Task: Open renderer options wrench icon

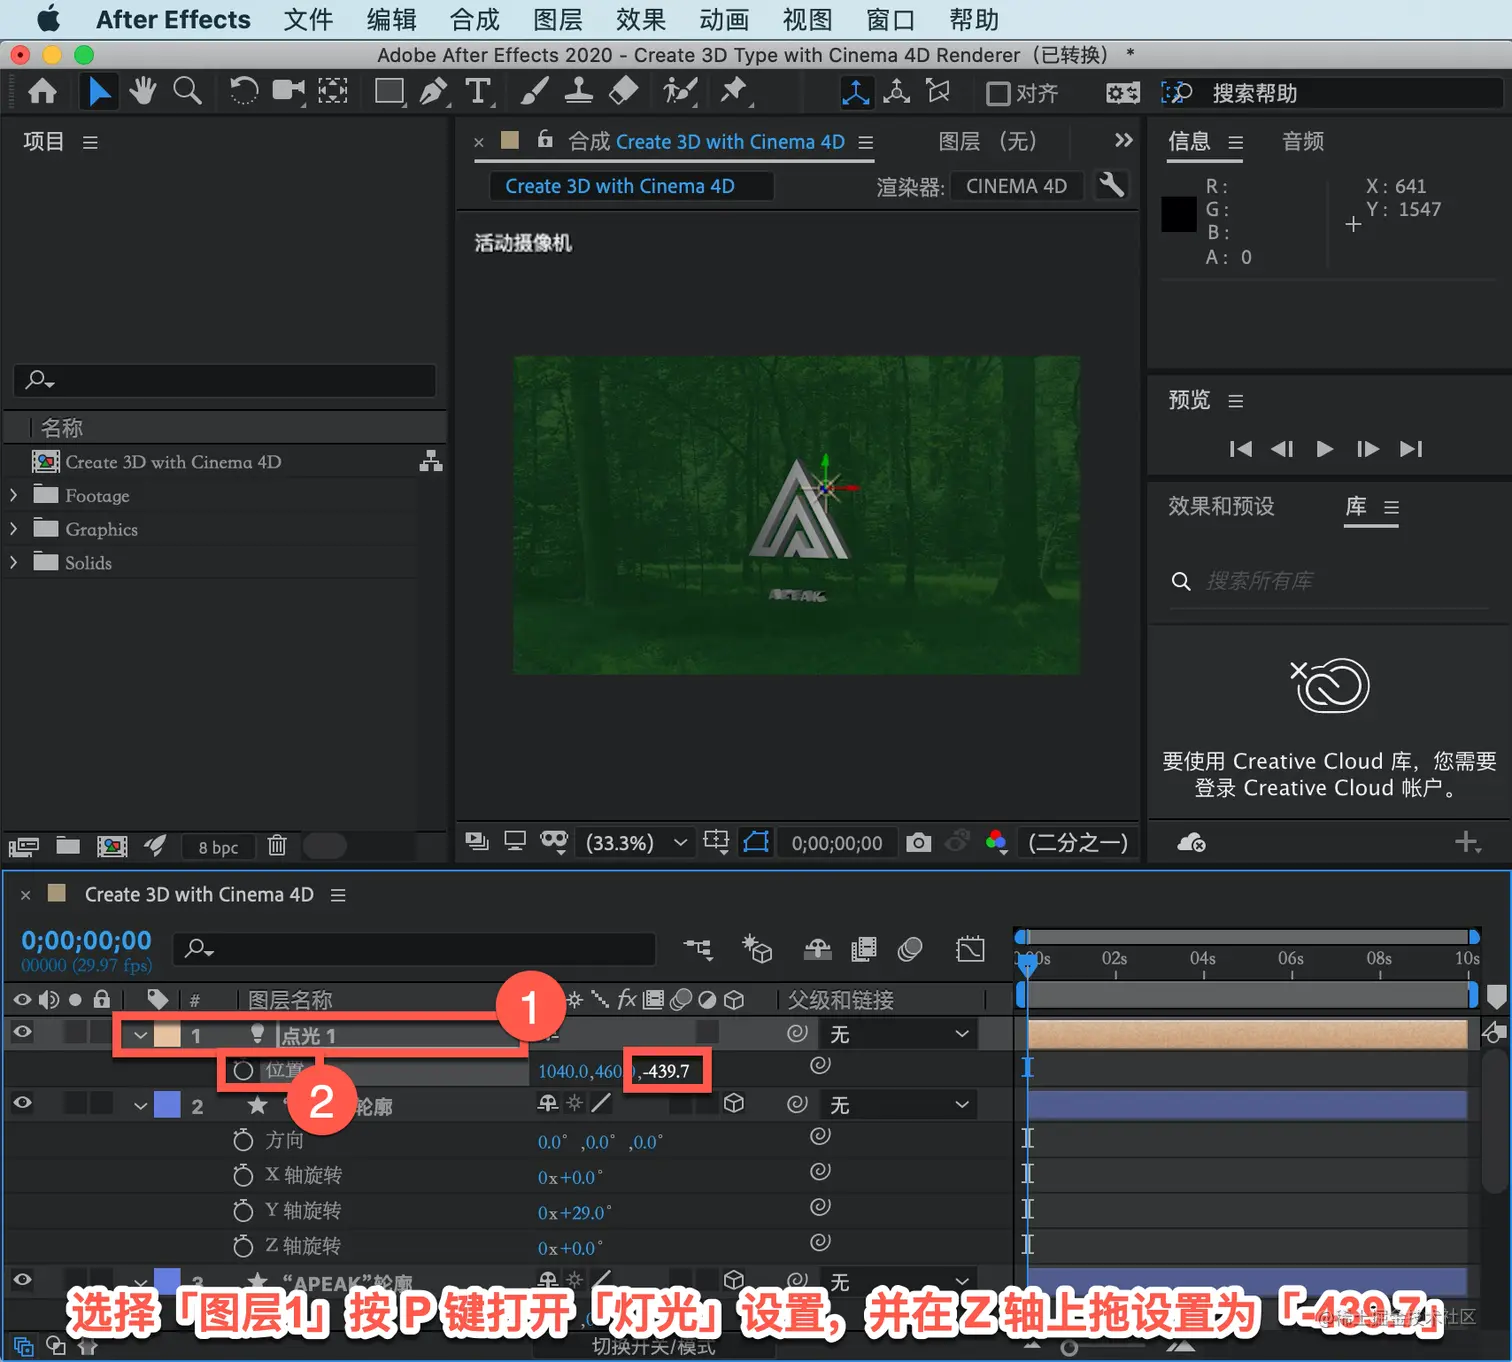Action: [1111, 185]
